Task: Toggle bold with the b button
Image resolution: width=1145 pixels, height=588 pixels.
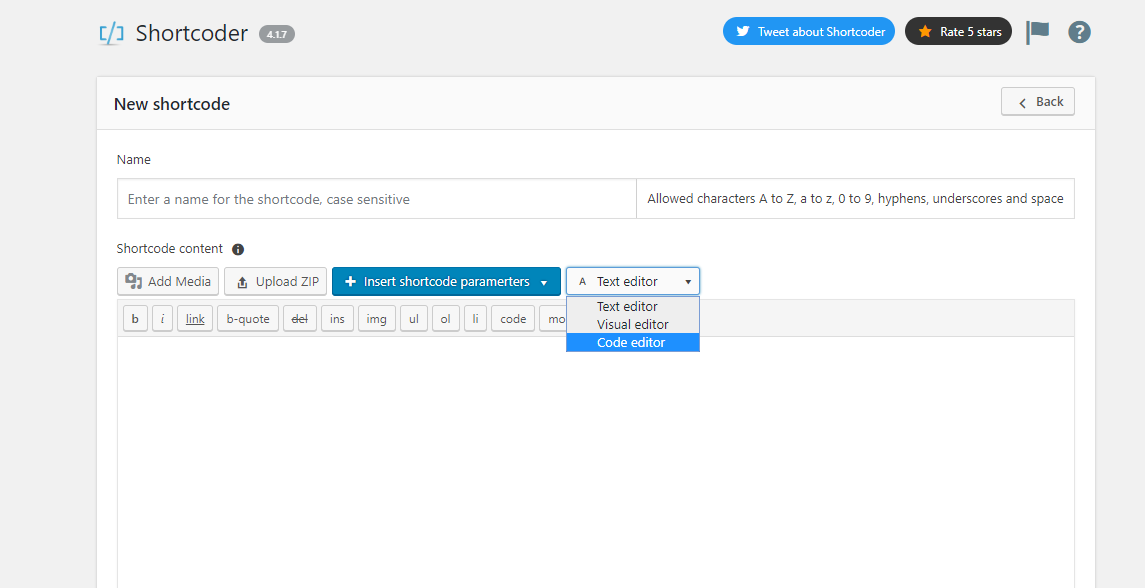Action: coord(135,319)
